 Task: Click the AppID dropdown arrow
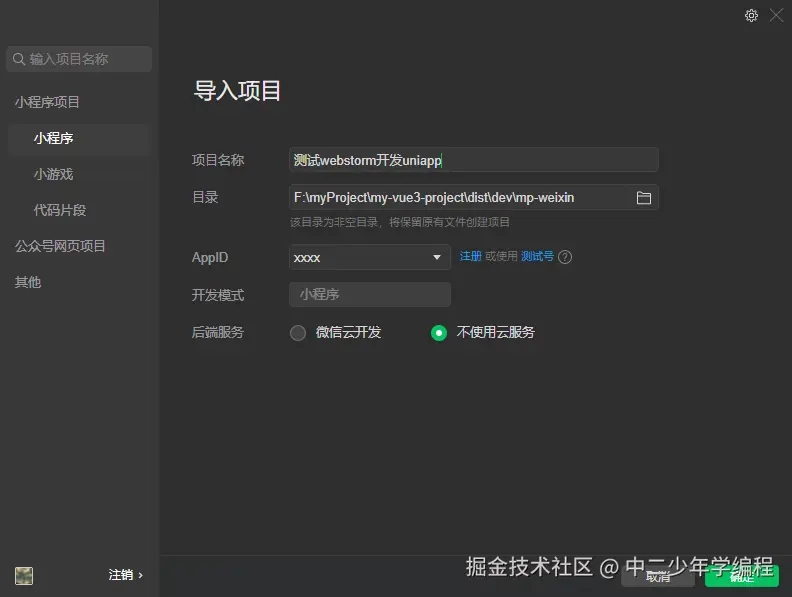pos(437,258)
